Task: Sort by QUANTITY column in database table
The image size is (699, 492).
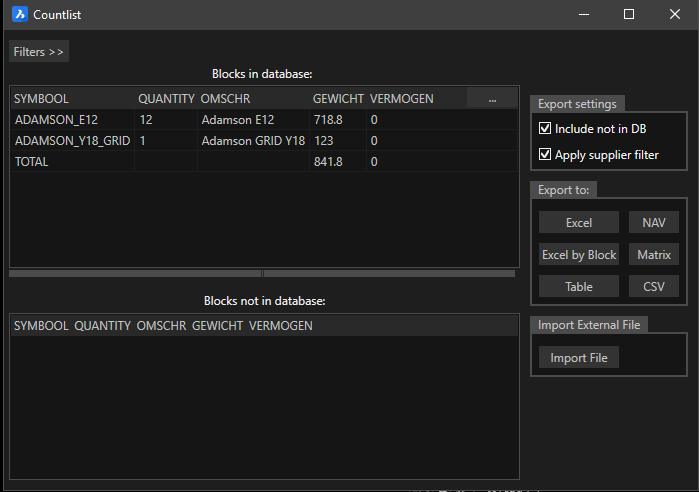Action: pyautogui.click(x=166, y=99)
